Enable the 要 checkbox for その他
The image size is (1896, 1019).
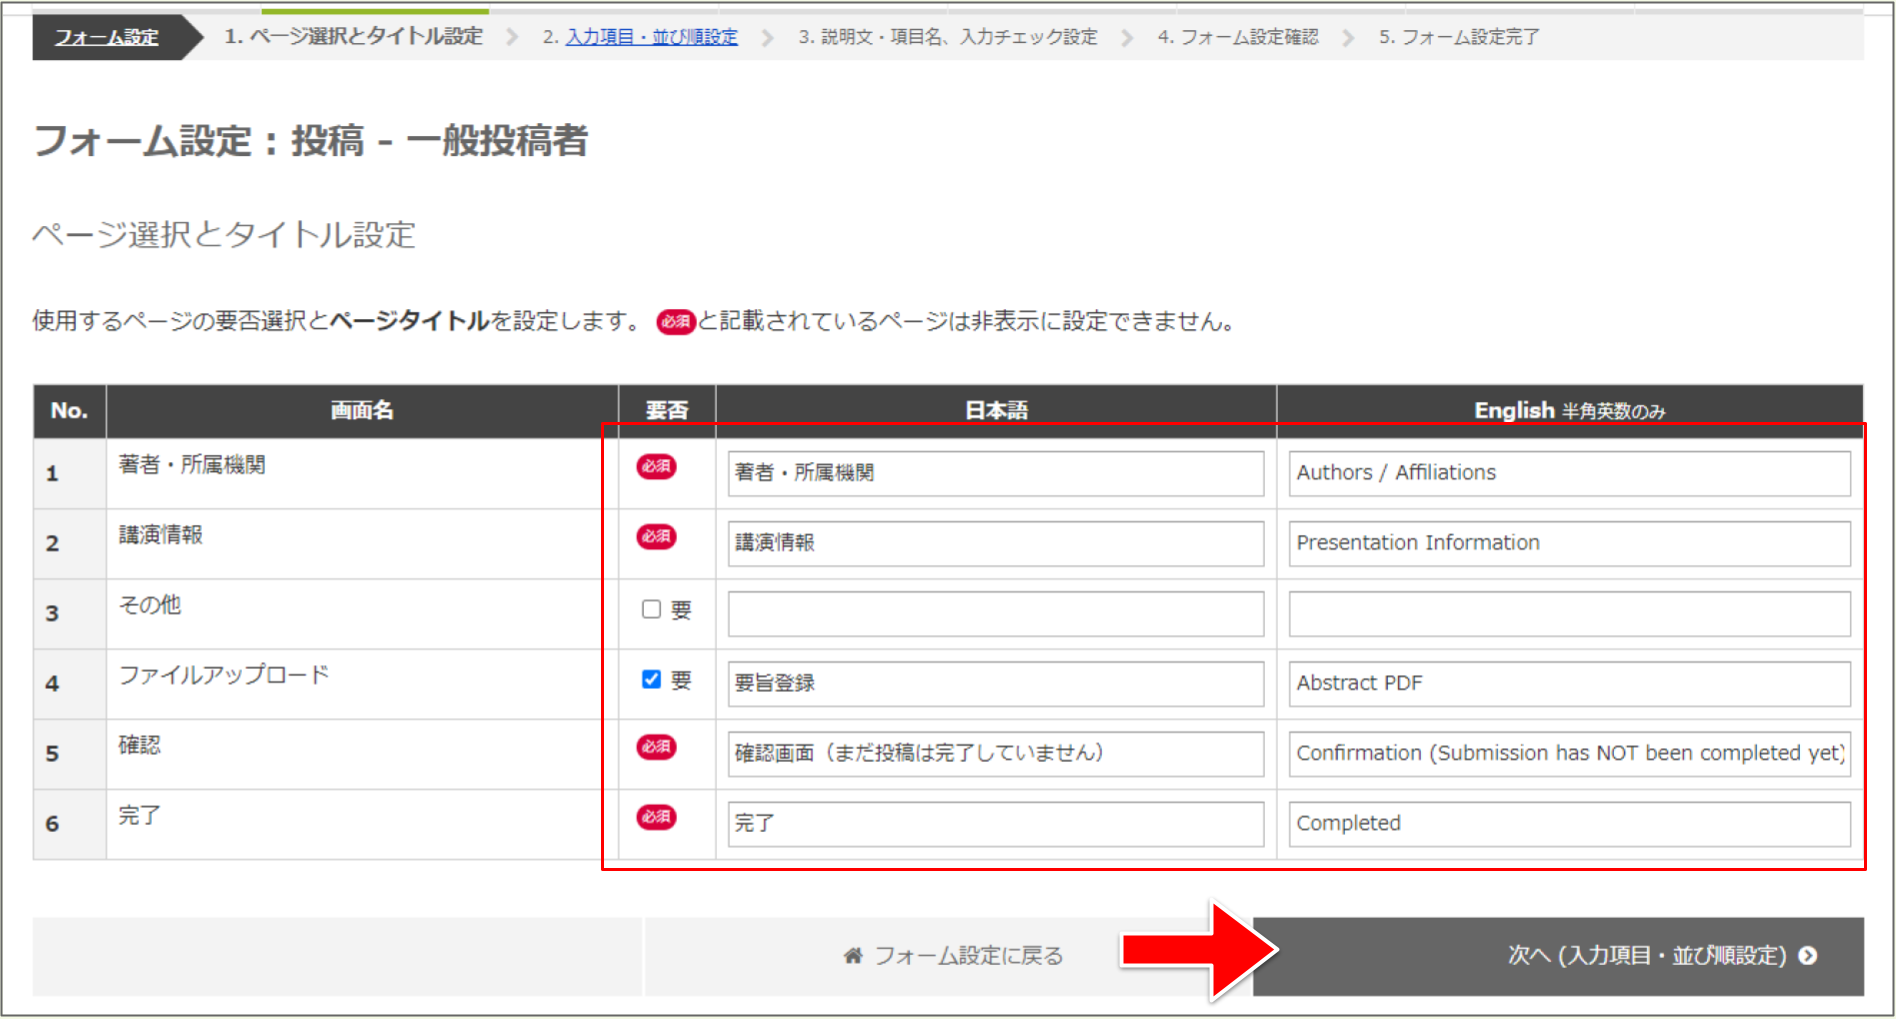[651, 609]
